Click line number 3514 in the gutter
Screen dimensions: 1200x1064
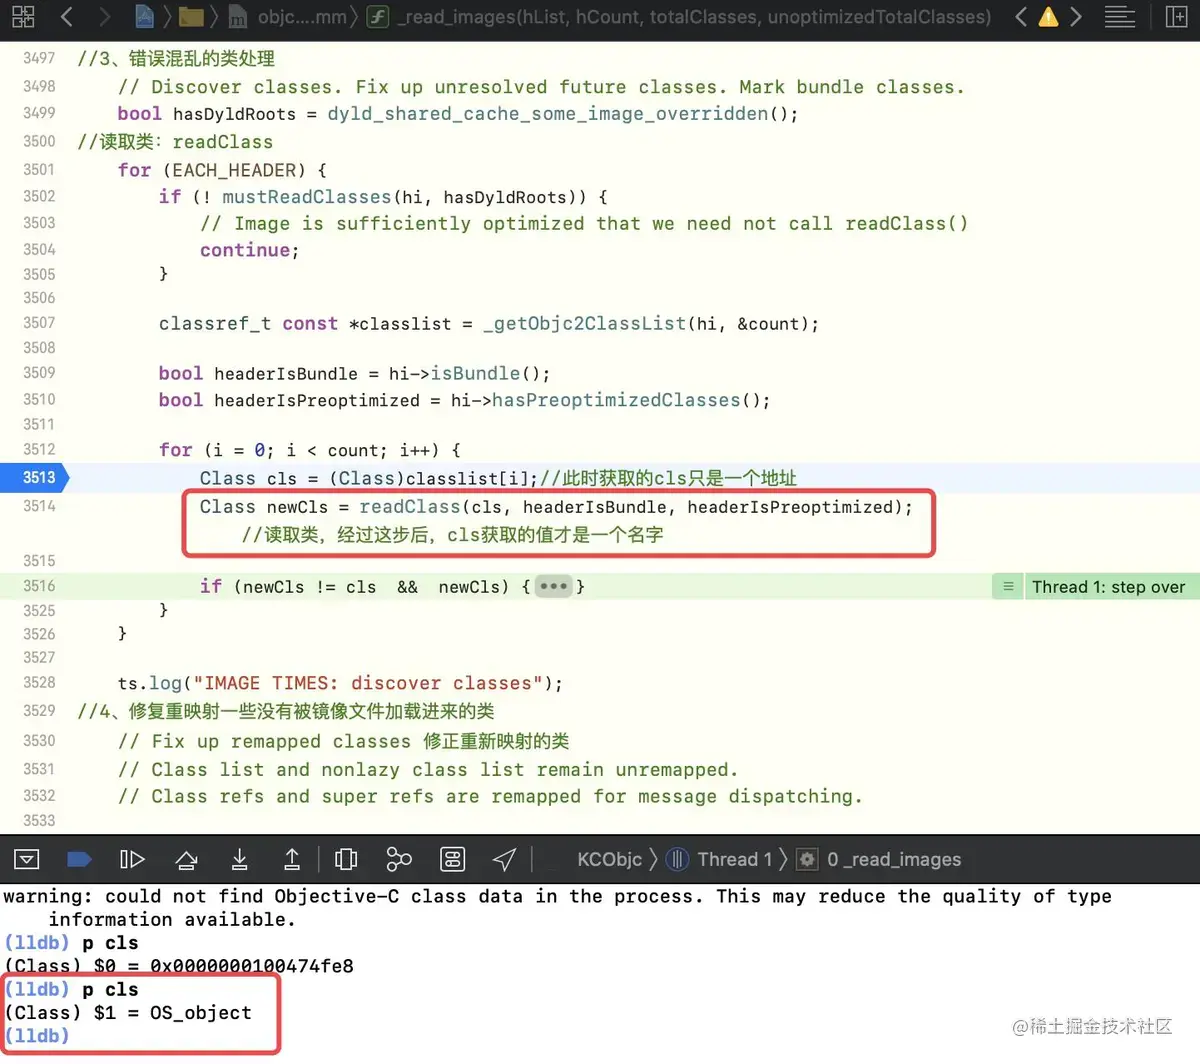(40, 506)
